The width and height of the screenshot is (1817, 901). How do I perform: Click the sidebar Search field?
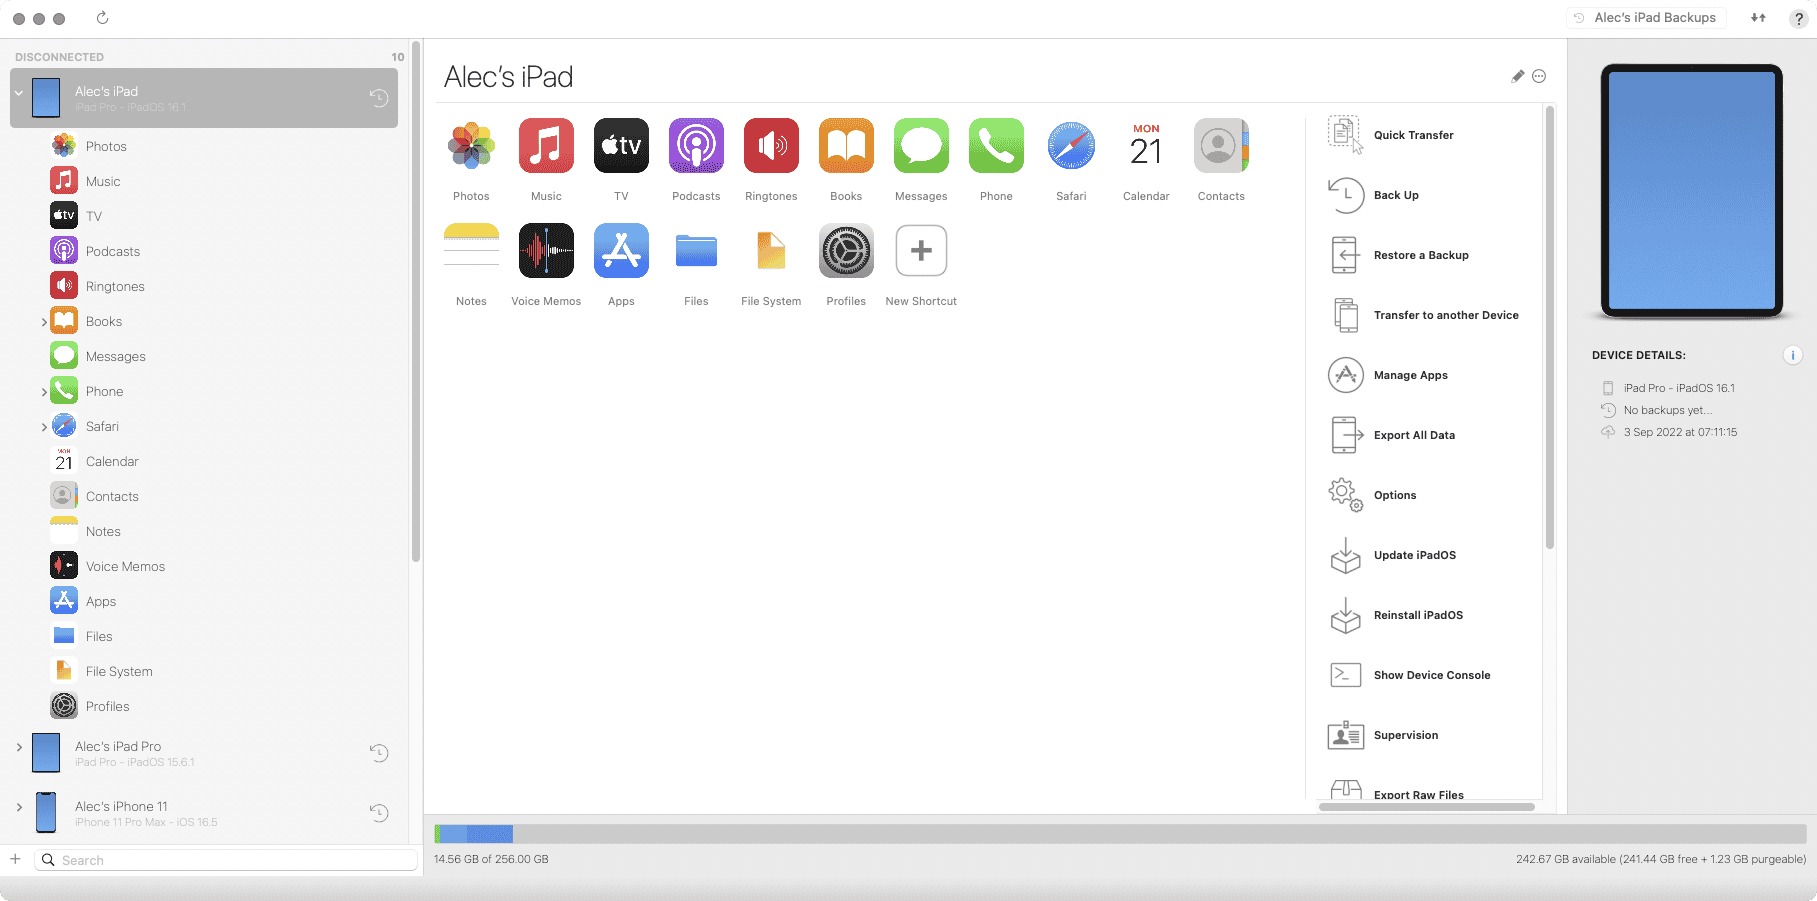pyautogui.click(x=226, y=860)
